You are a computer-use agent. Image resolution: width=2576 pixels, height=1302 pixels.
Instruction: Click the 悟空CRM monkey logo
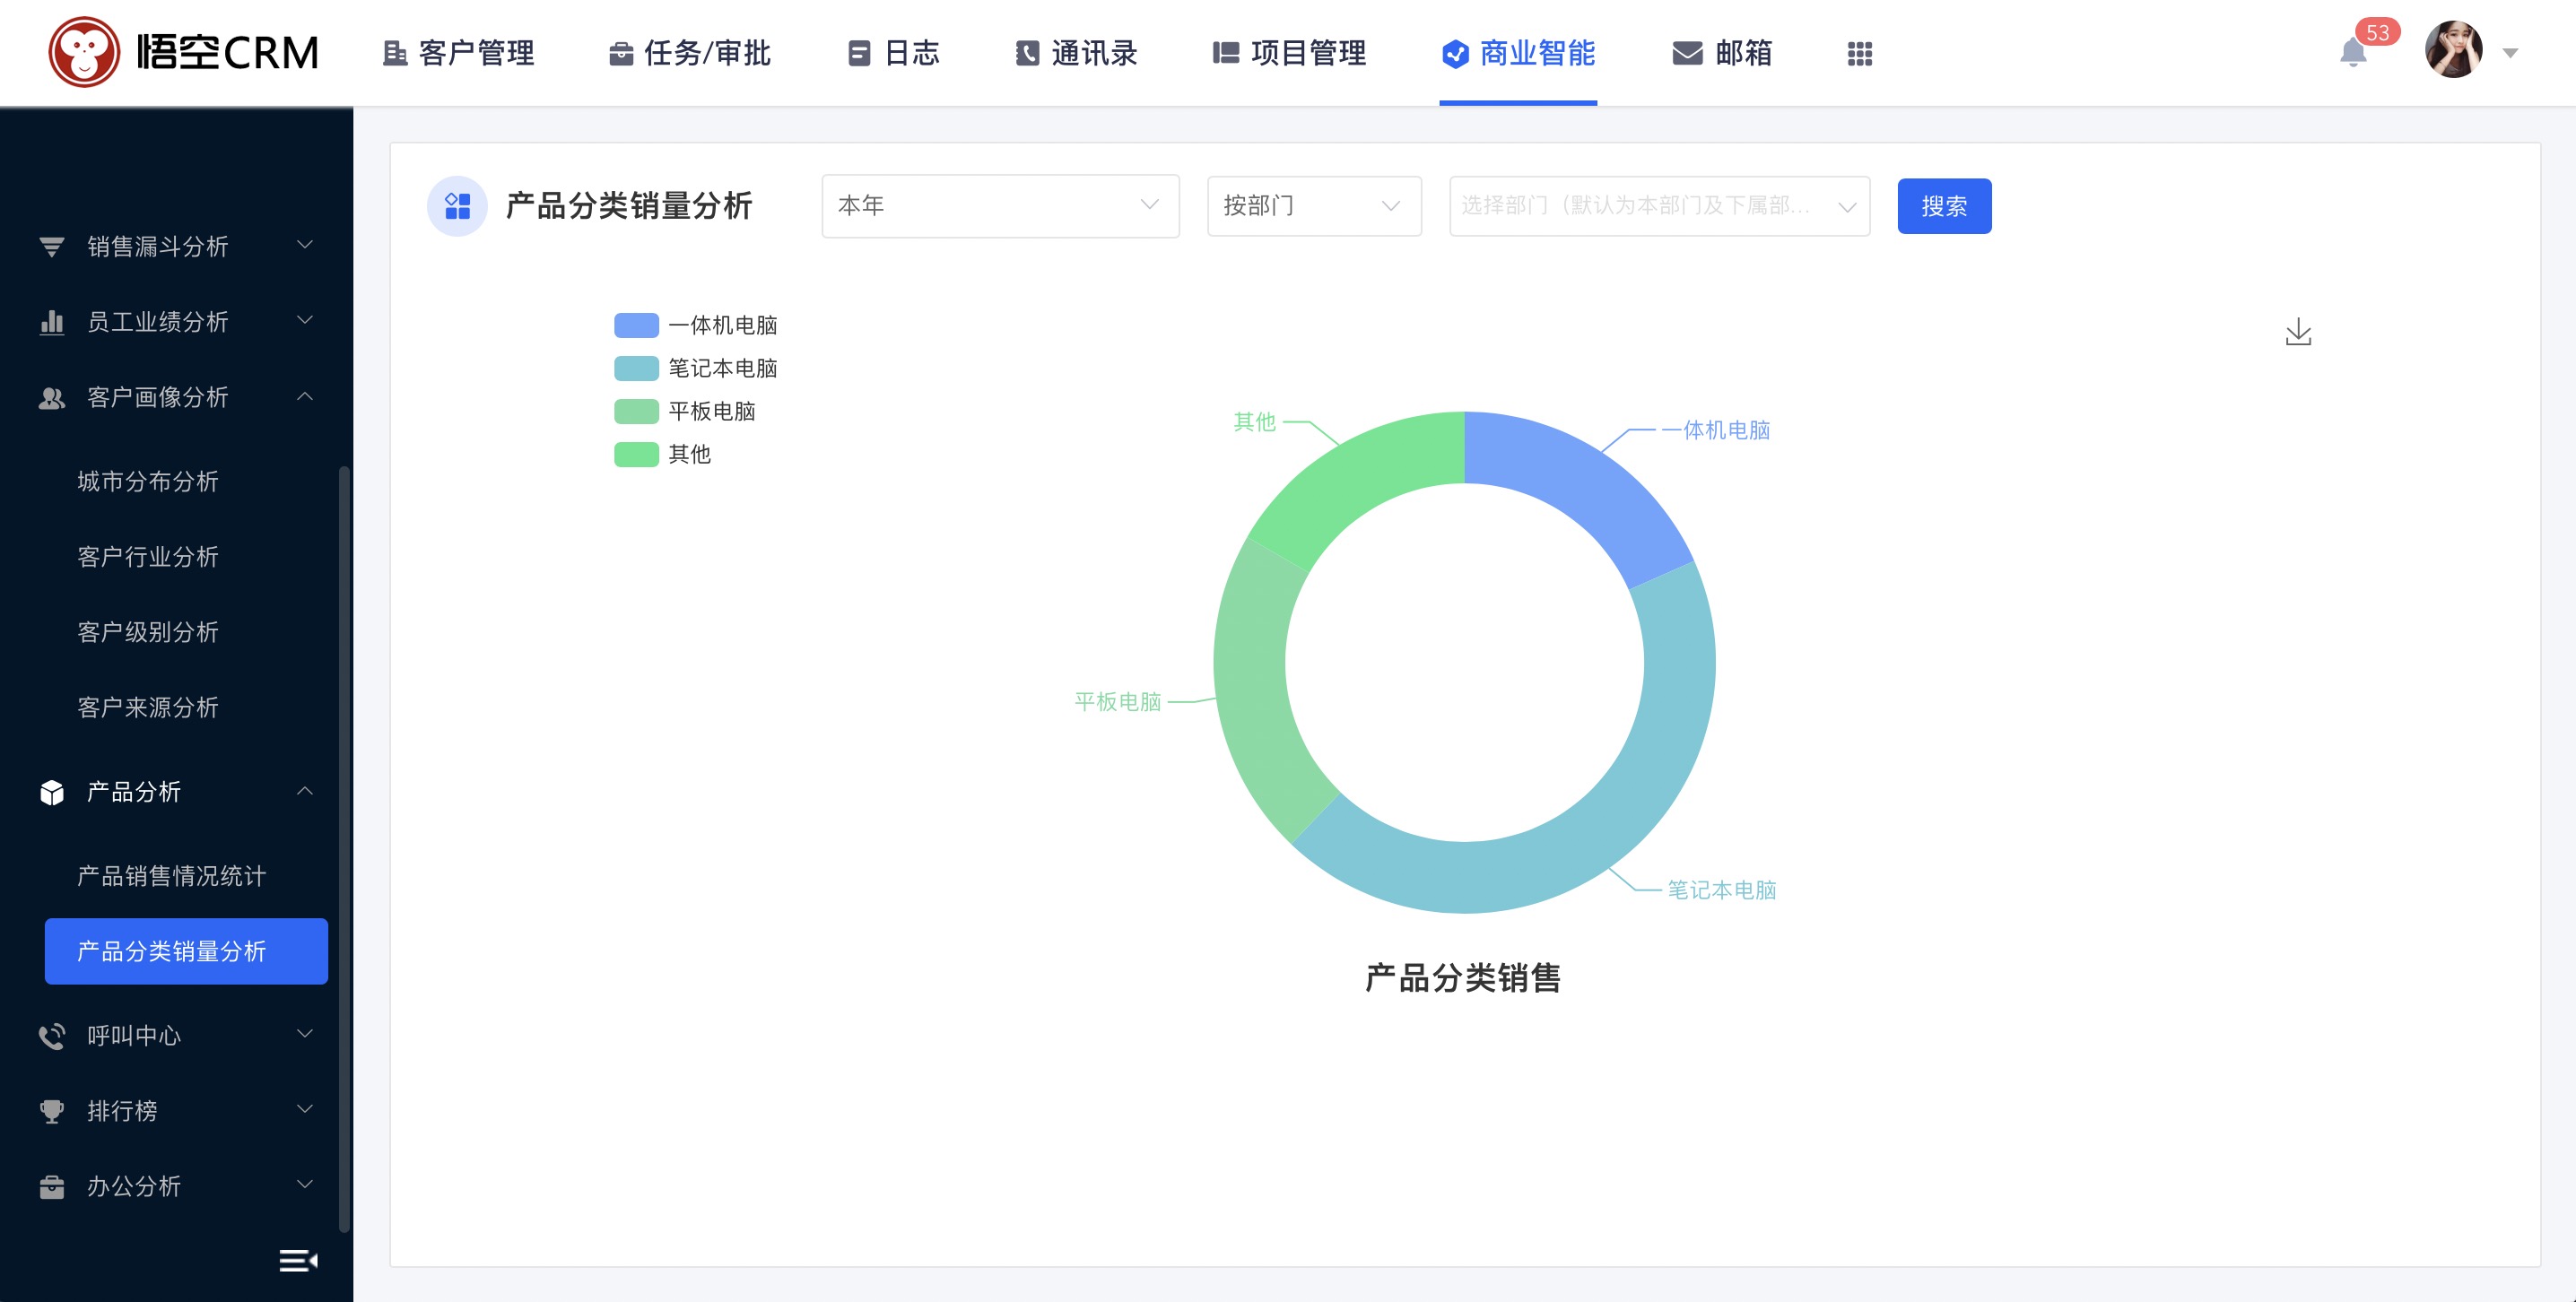coord(84,52)
